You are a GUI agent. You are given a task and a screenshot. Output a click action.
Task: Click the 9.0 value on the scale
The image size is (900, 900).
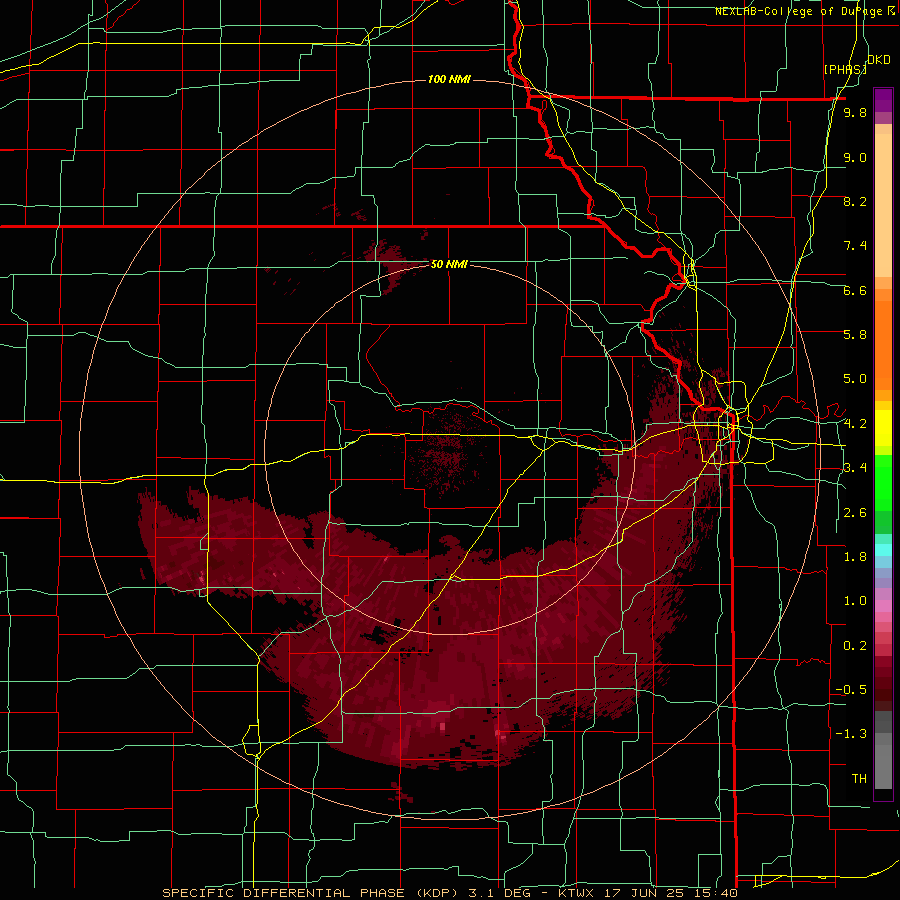point(855,157)
